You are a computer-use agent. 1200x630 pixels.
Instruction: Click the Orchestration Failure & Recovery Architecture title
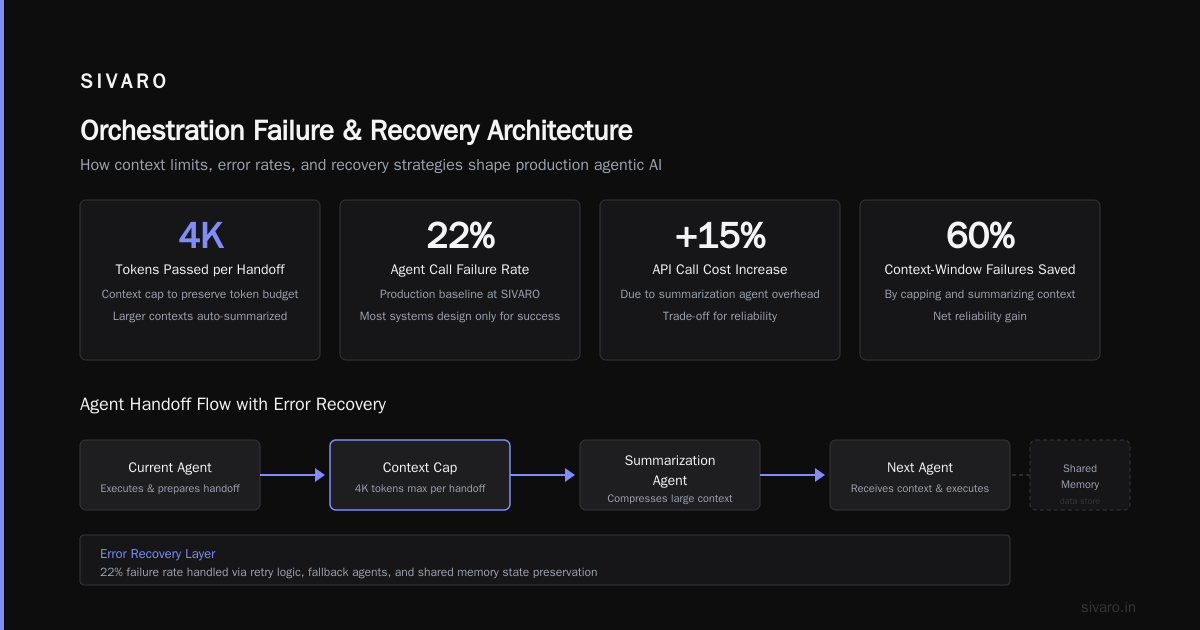coord(356,131)
